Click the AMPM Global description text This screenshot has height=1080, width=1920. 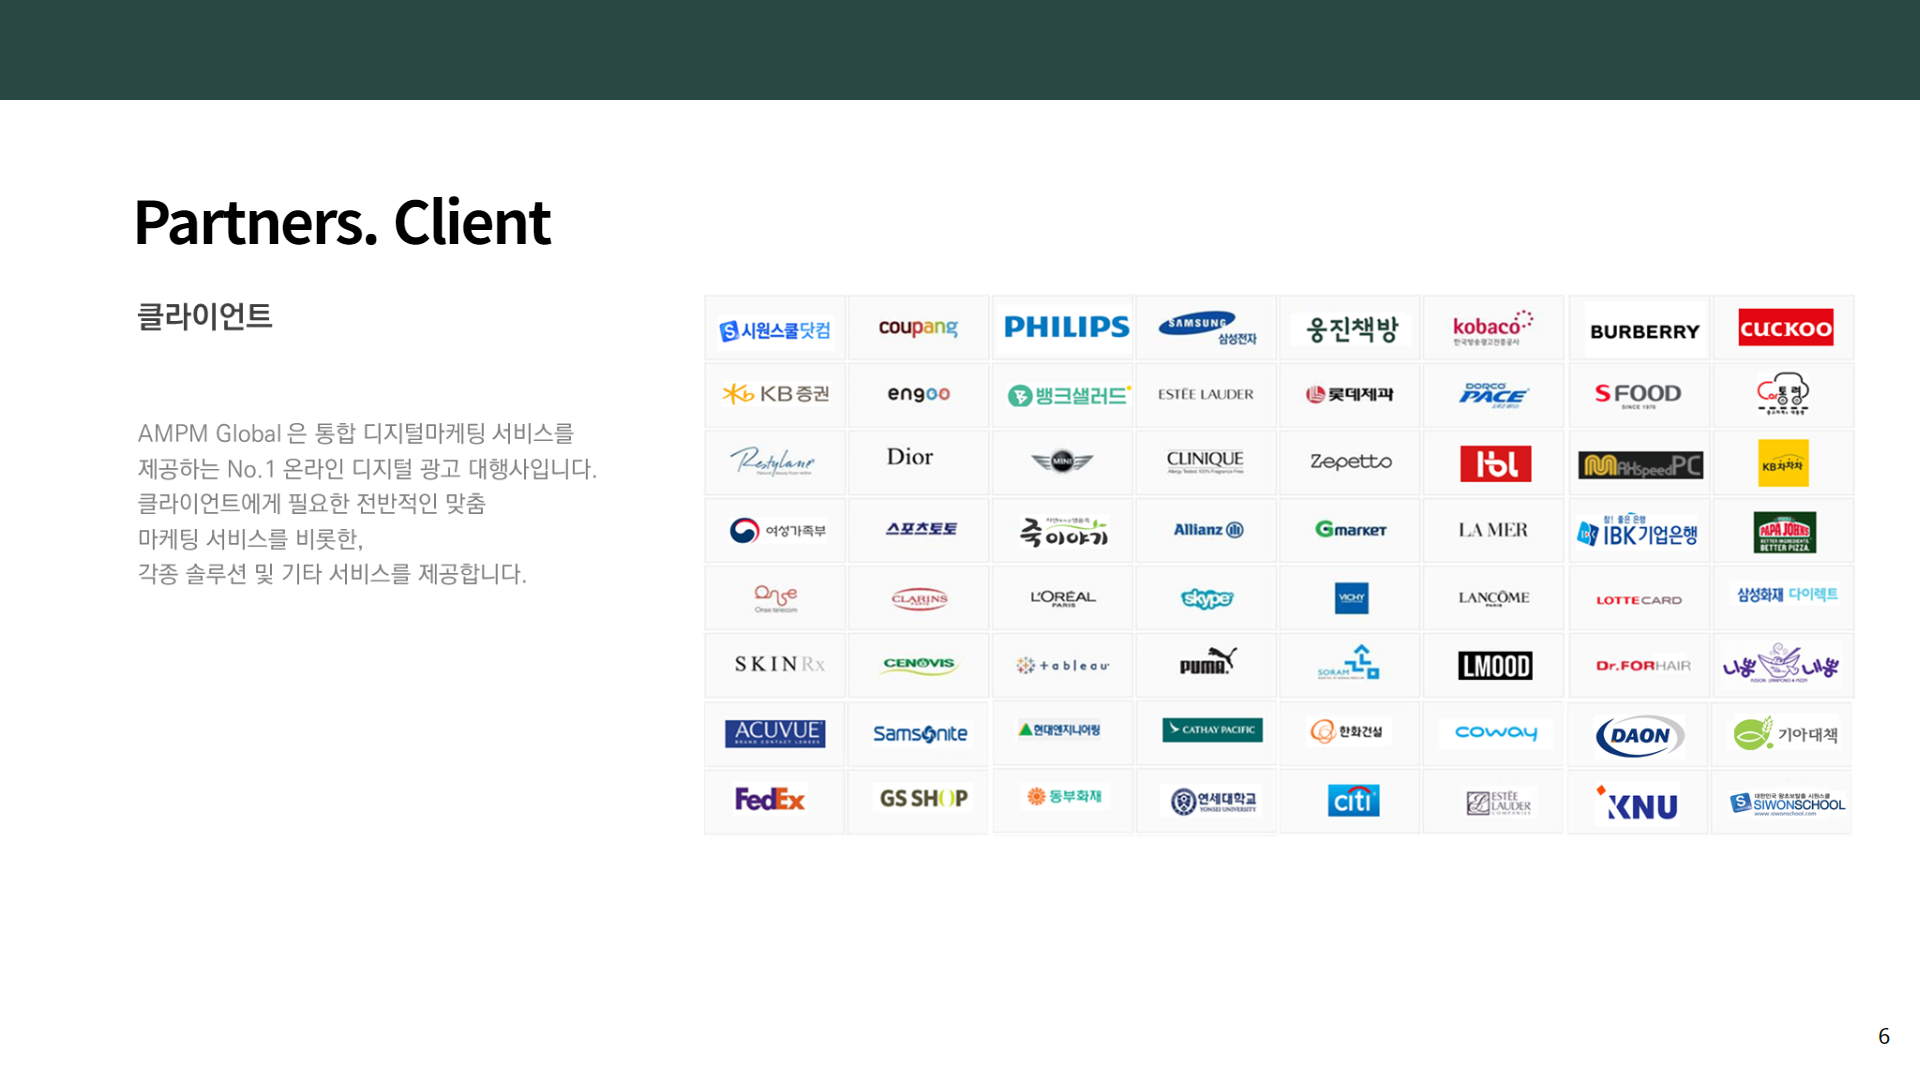click(x=367, y=503)
